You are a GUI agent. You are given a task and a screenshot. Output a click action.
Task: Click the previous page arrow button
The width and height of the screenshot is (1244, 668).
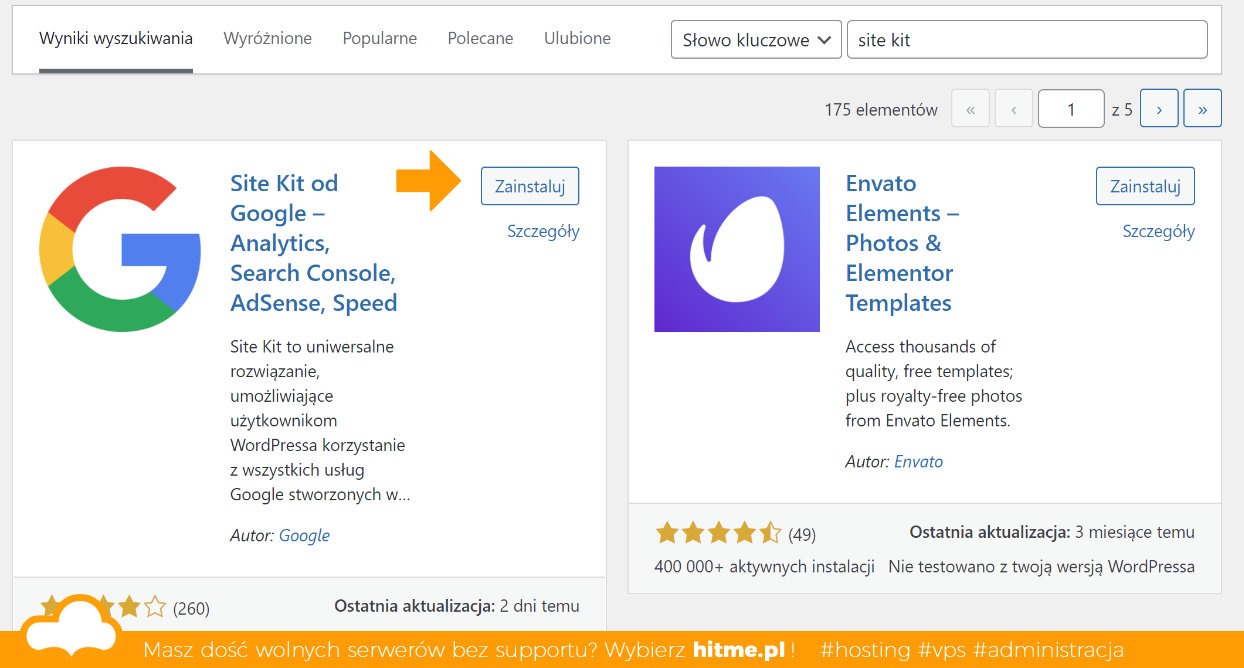click(1013, 109)
